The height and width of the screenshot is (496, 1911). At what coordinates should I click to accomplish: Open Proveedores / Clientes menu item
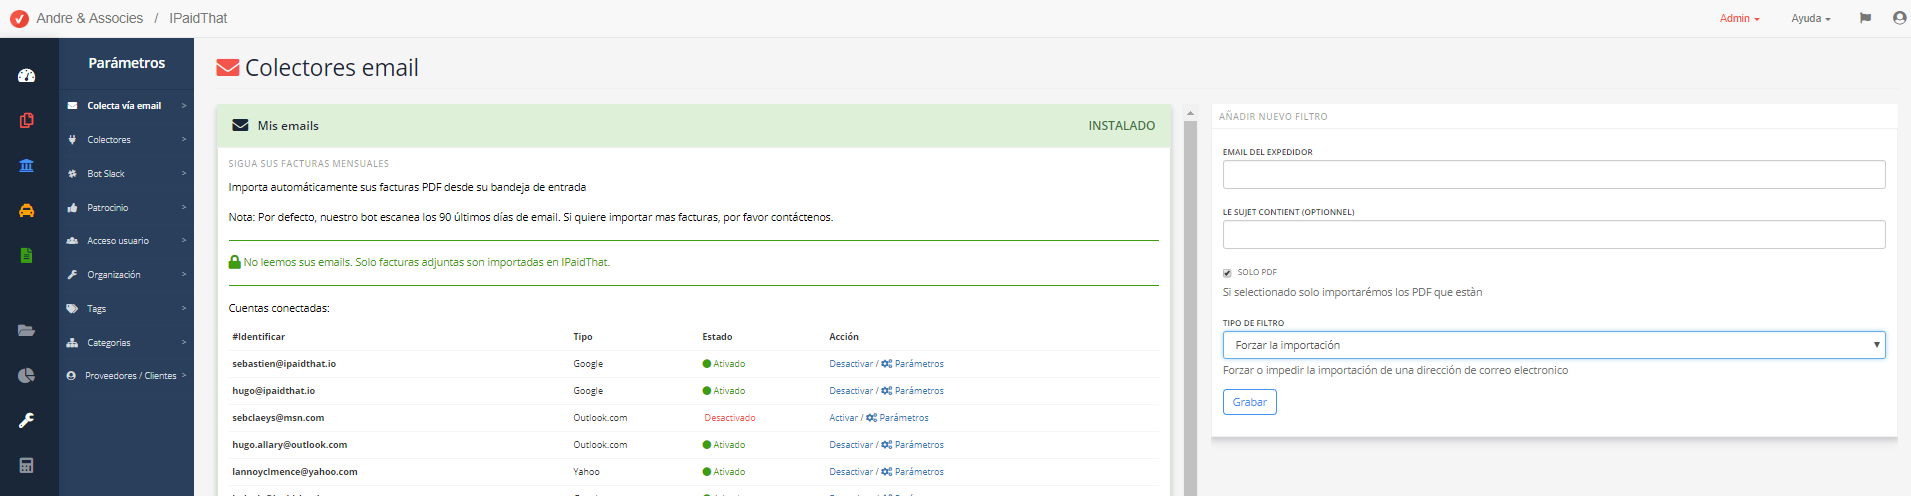pyautogui.click(x=130, y=376)
